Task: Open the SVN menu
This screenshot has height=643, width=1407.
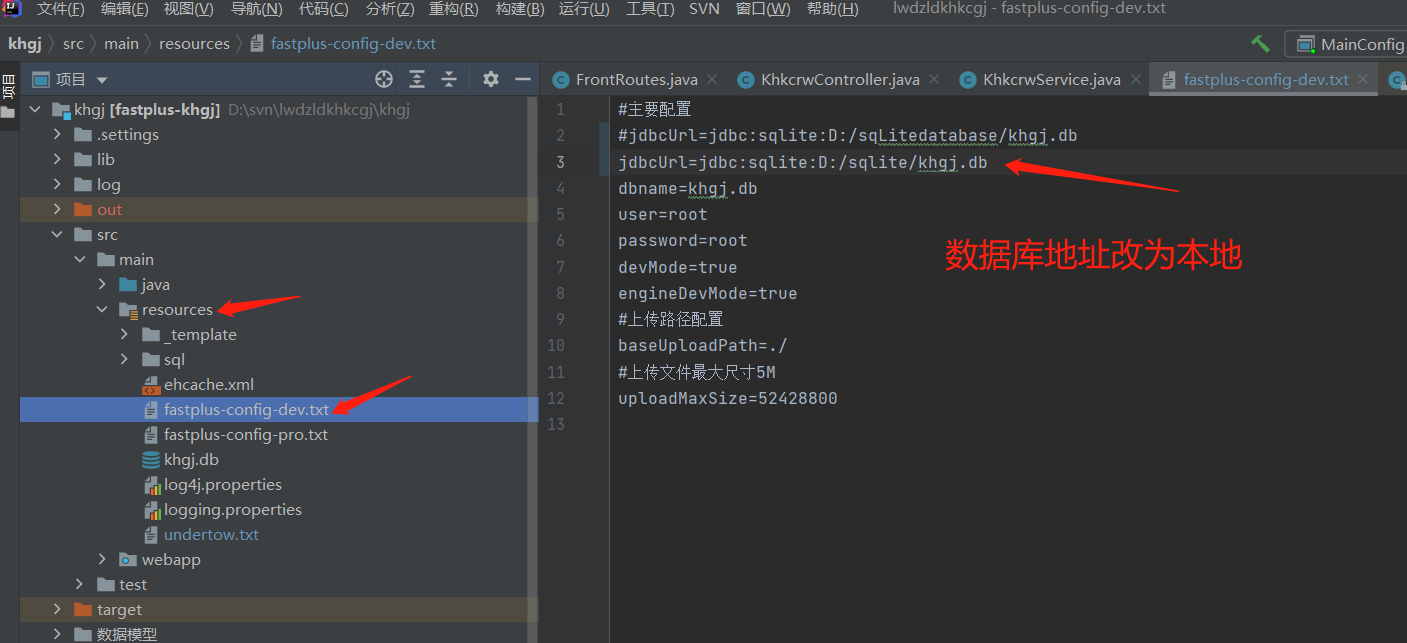Action: [704, 10]
